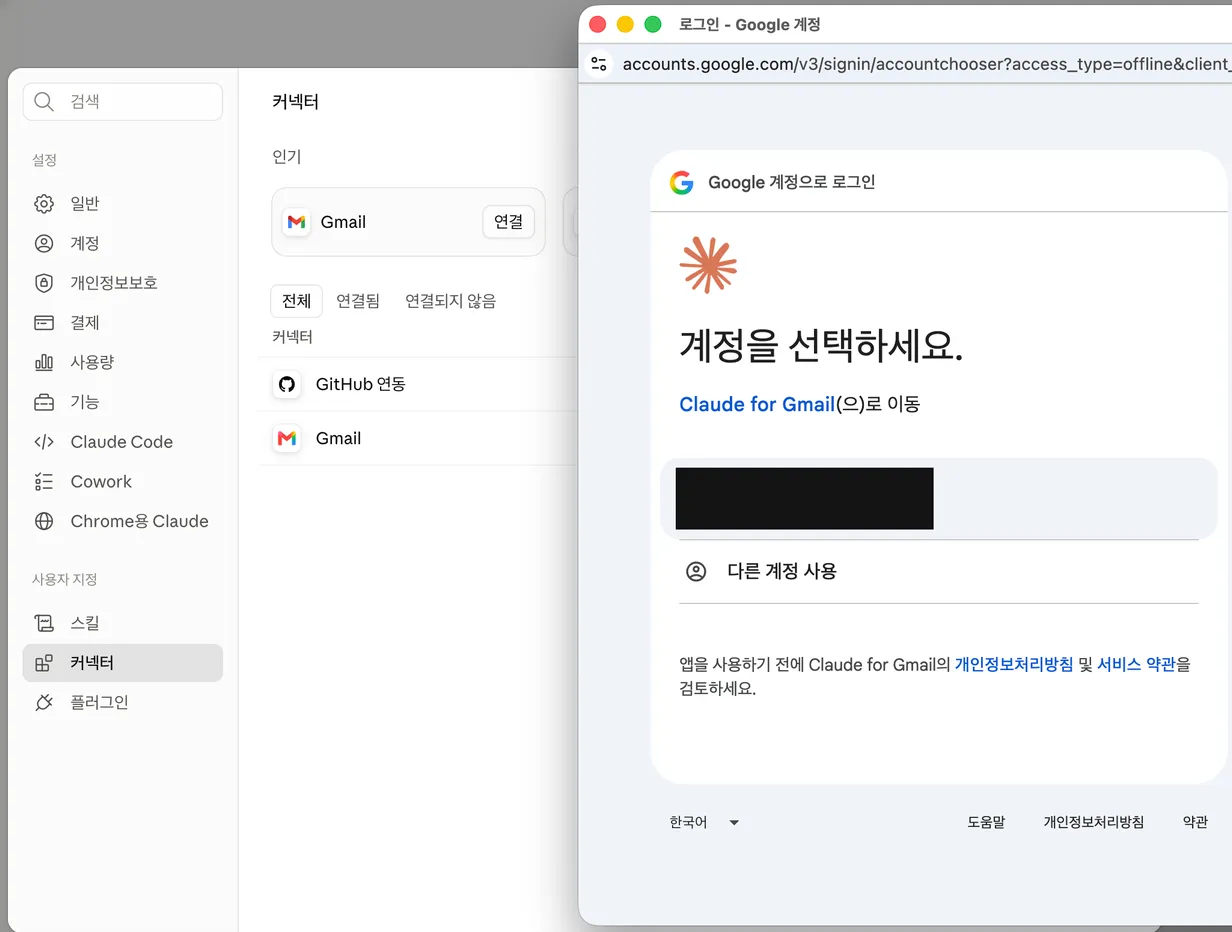Click the Chrome용 Claude globe icon
This screenshot has width=1232, height=932.
44,521
